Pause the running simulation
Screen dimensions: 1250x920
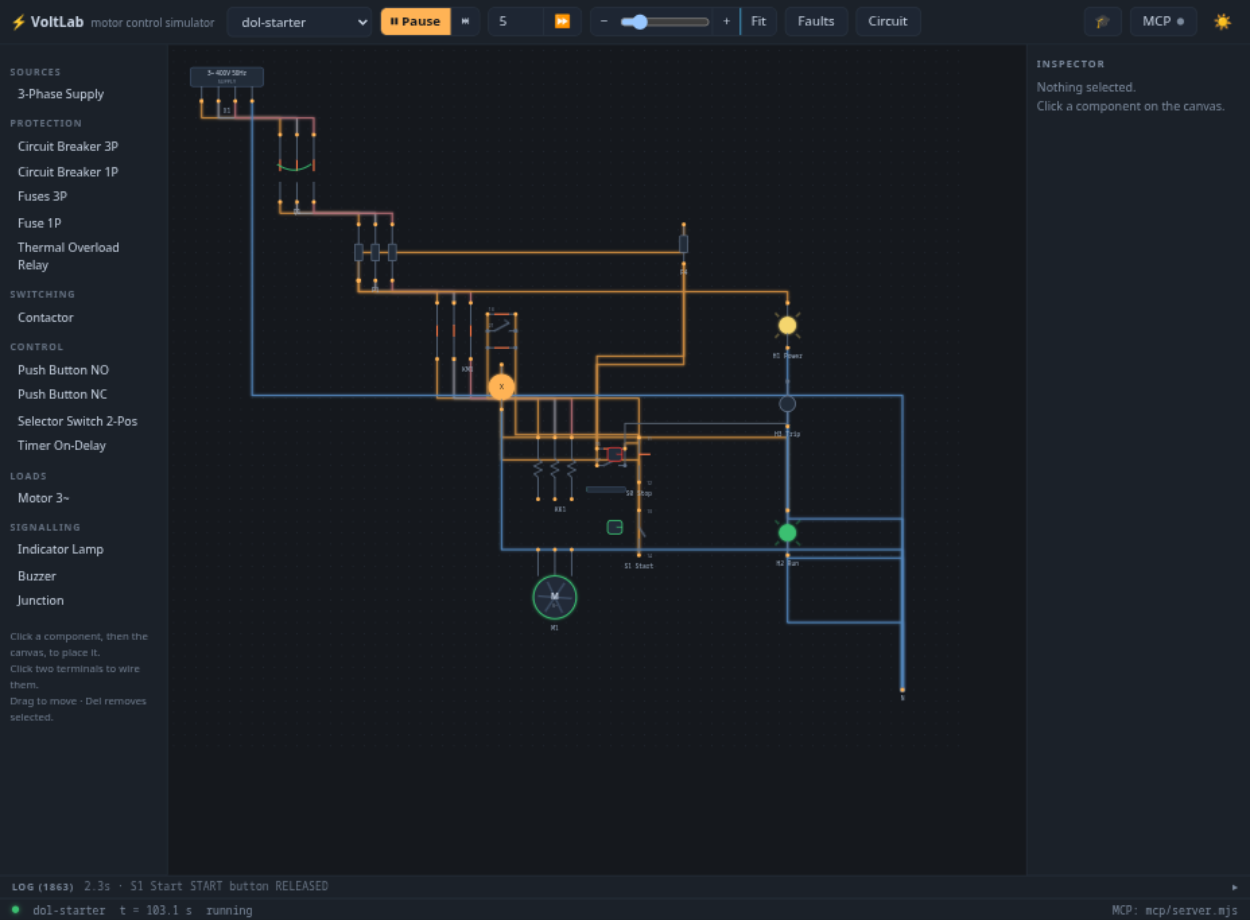click(x=416, y=21)
